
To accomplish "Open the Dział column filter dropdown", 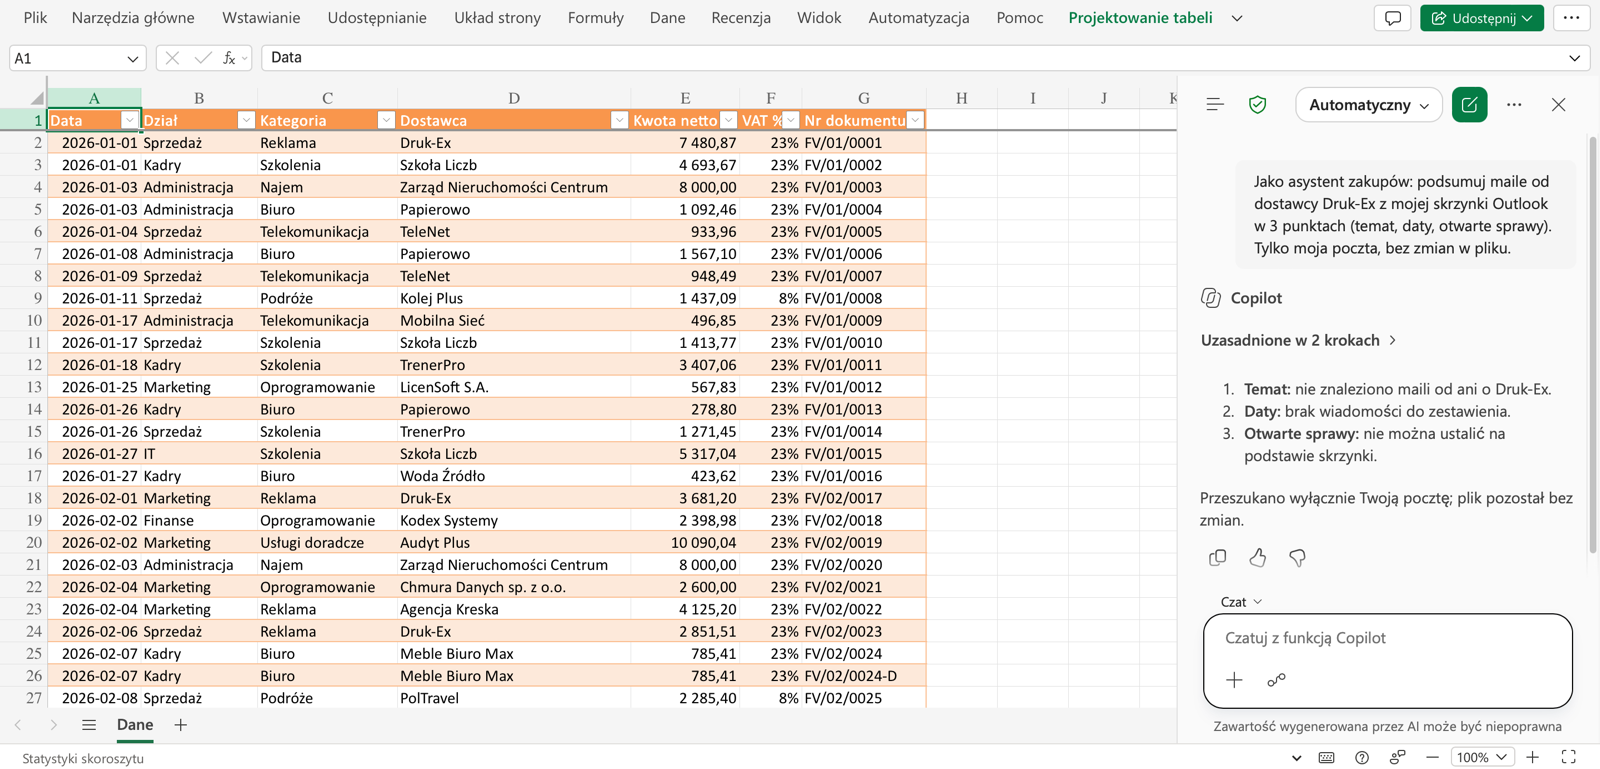I will tap(246, 120).
